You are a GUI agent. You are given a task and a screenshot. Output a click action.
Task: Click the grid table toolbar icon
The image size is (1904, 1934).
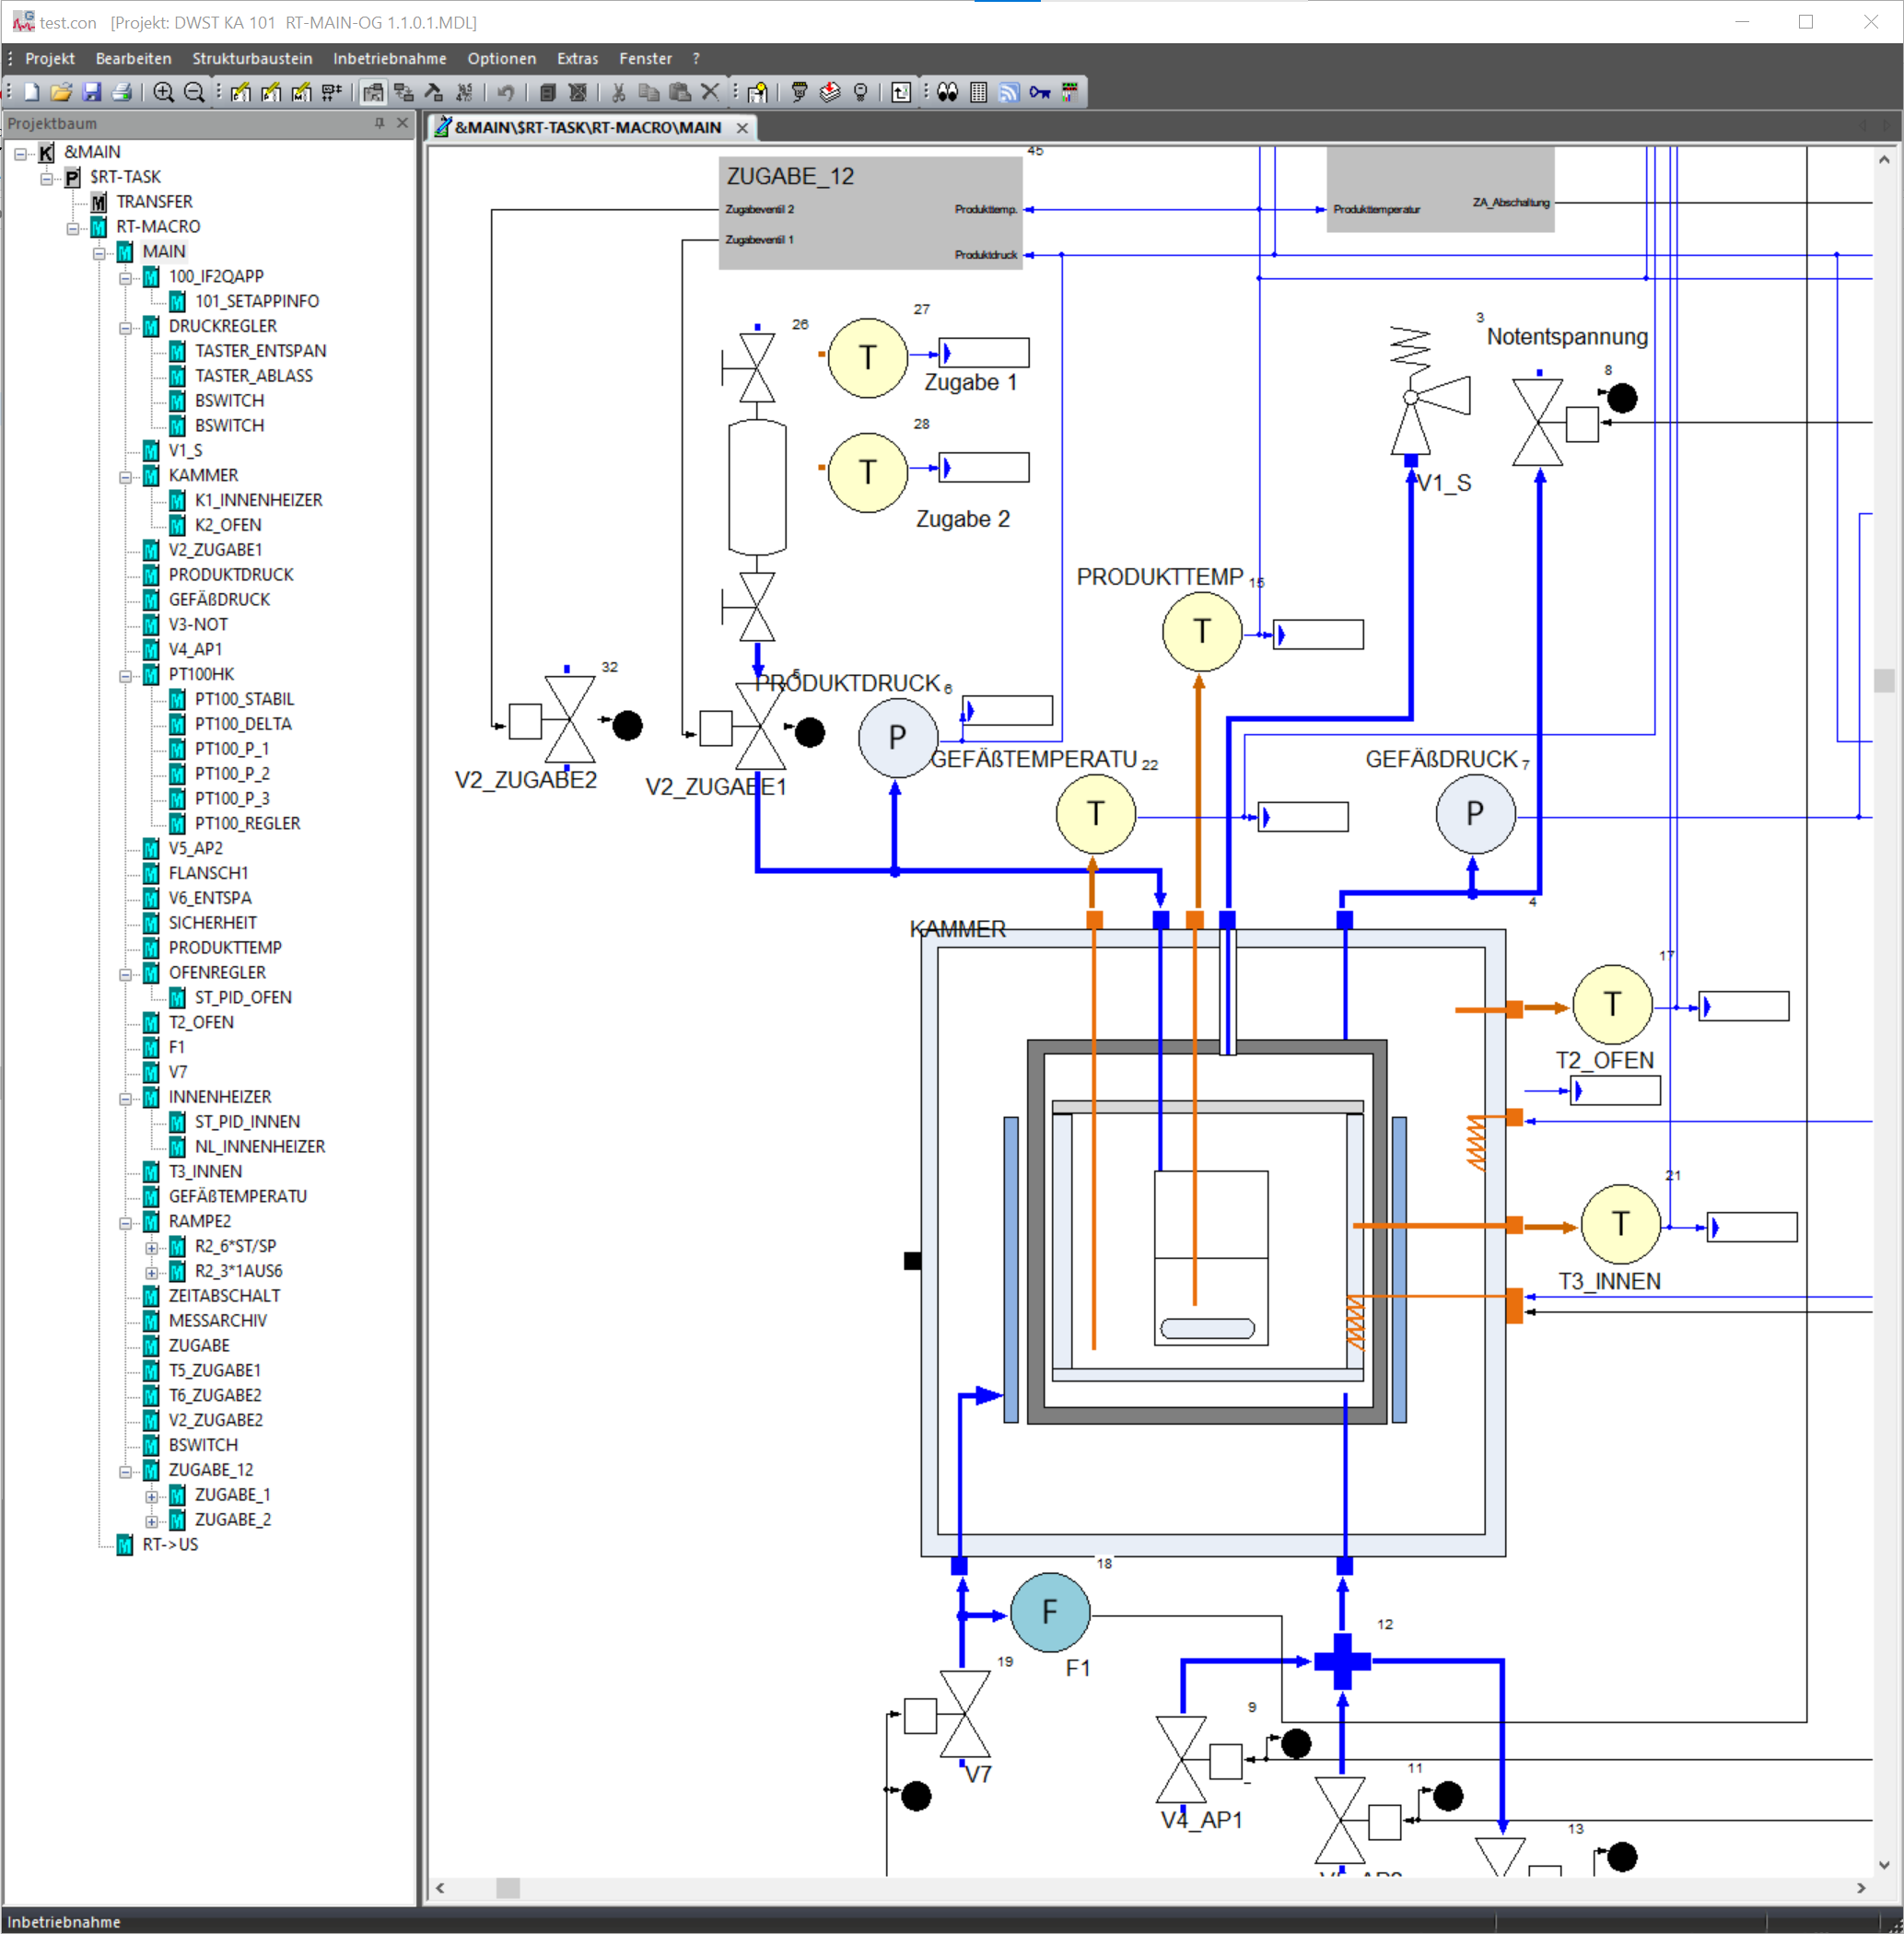(978, 93)
